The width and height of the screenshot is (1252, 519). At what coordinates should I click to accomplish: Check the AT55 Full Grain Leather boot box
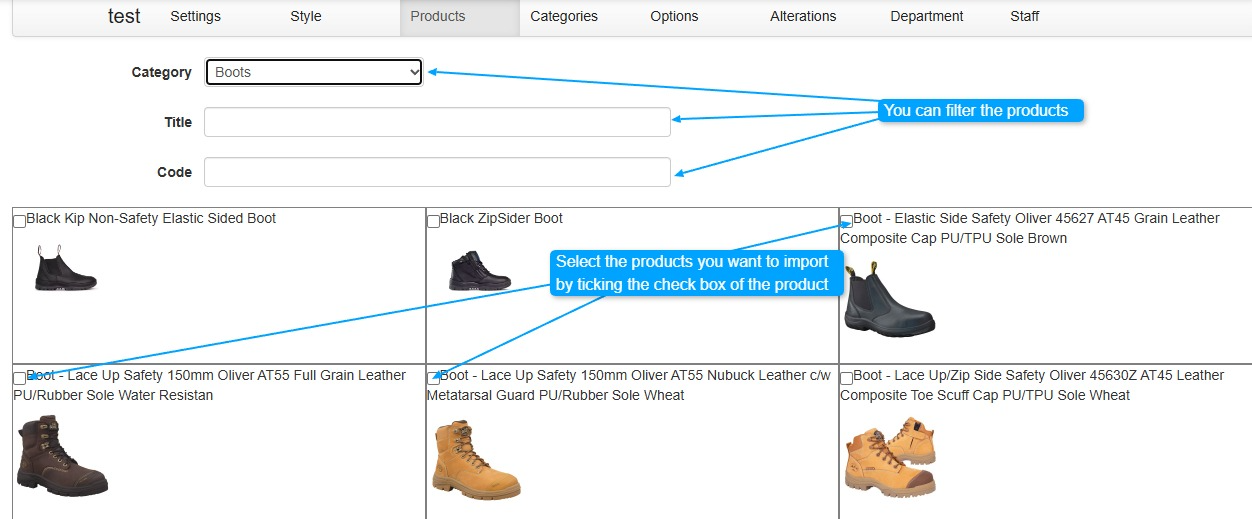[20, 378]
